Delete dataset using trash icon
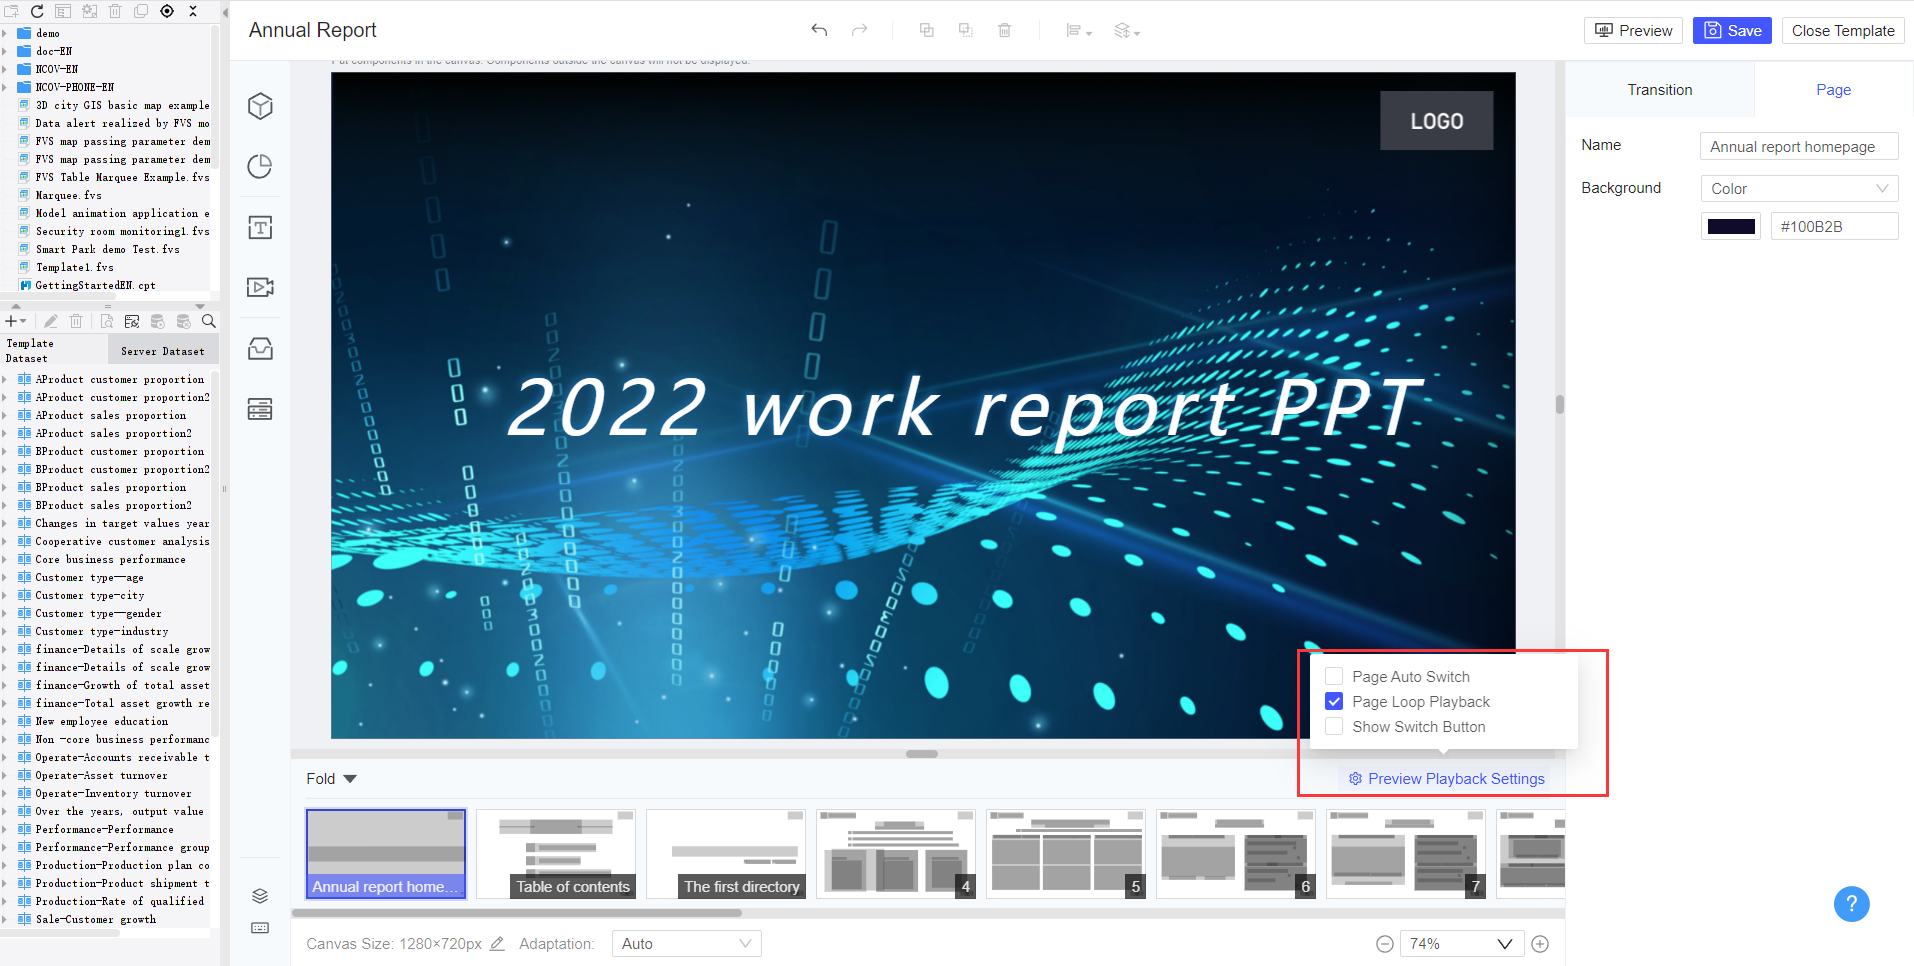The height and width of the screenshot is (966, 1914). [76, 321]
